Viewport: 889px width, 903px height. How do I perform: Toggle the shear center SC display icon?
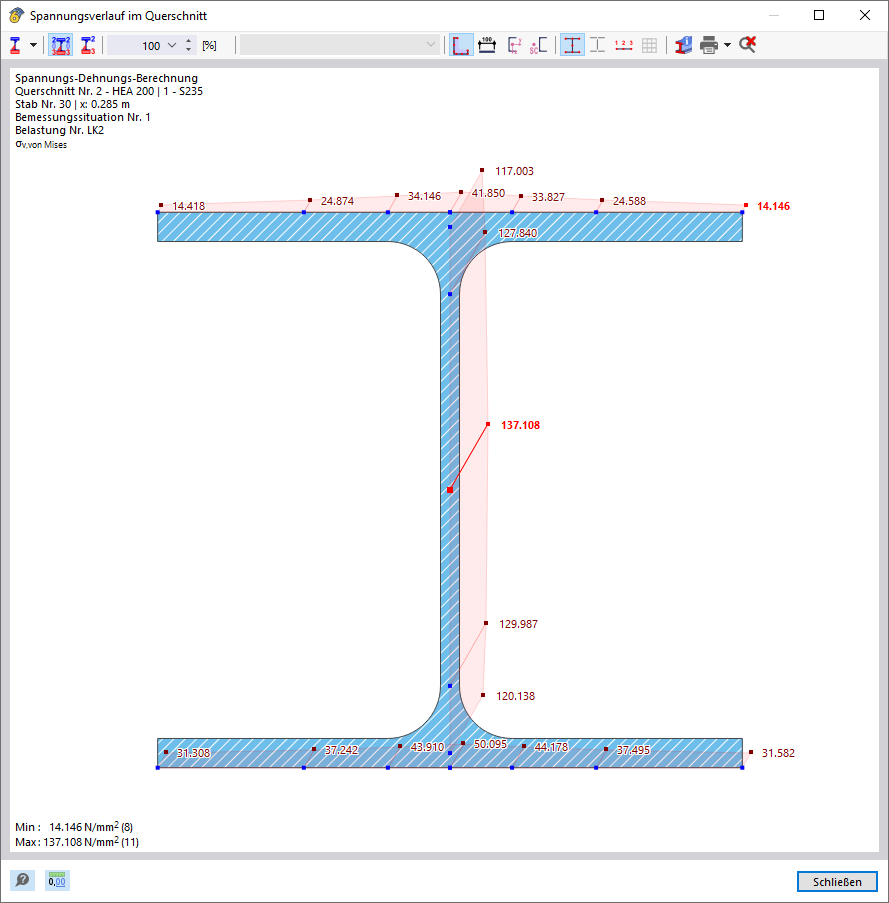coord(538,45)
